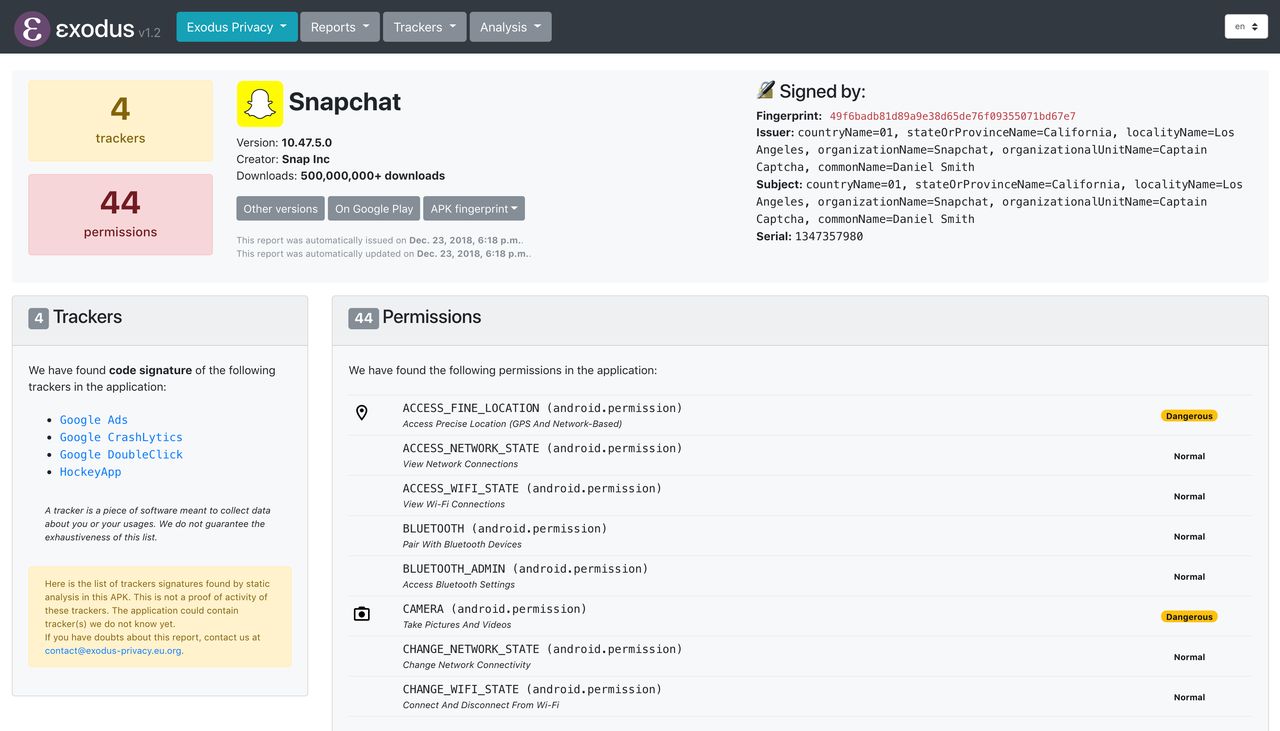Screen dimensions: 1280x731
Task: Click the Snapchat app icon
Action: coord(259,101)
